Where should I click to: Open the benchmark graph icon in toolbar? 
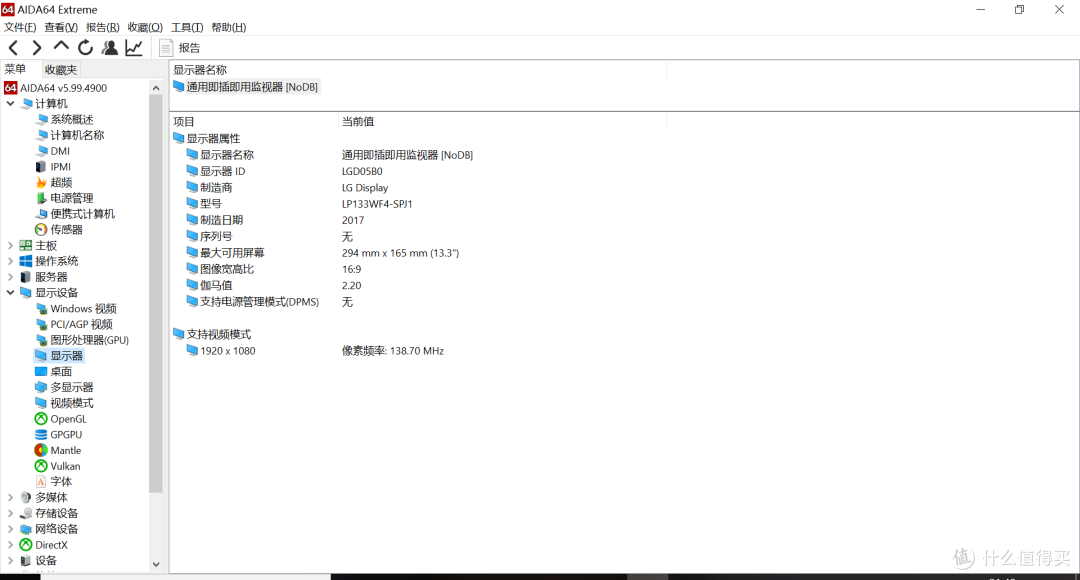(x=134, y=48)
